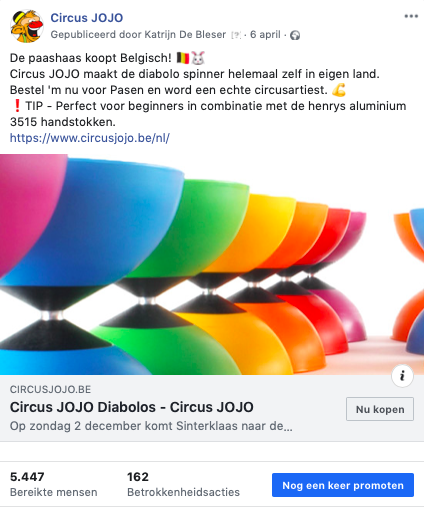Click the flexed biceps emoji
Screen dimensions: 424x510
(339, 90)
